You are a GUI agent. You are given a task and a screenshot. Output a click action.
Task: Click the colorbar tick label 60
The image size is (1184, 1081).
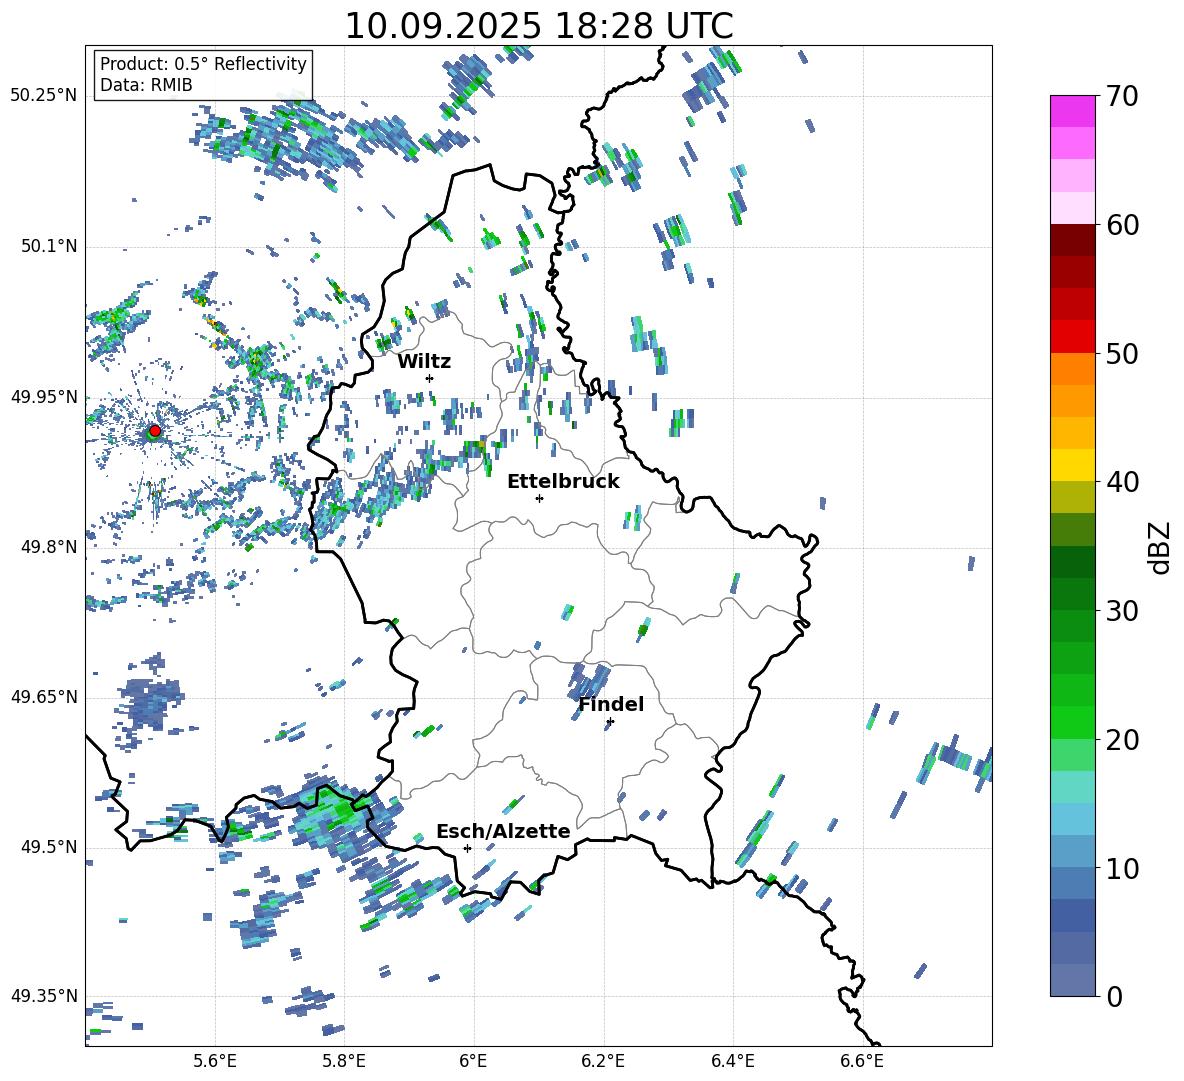pyautogui.click(x=1122, y=225)
